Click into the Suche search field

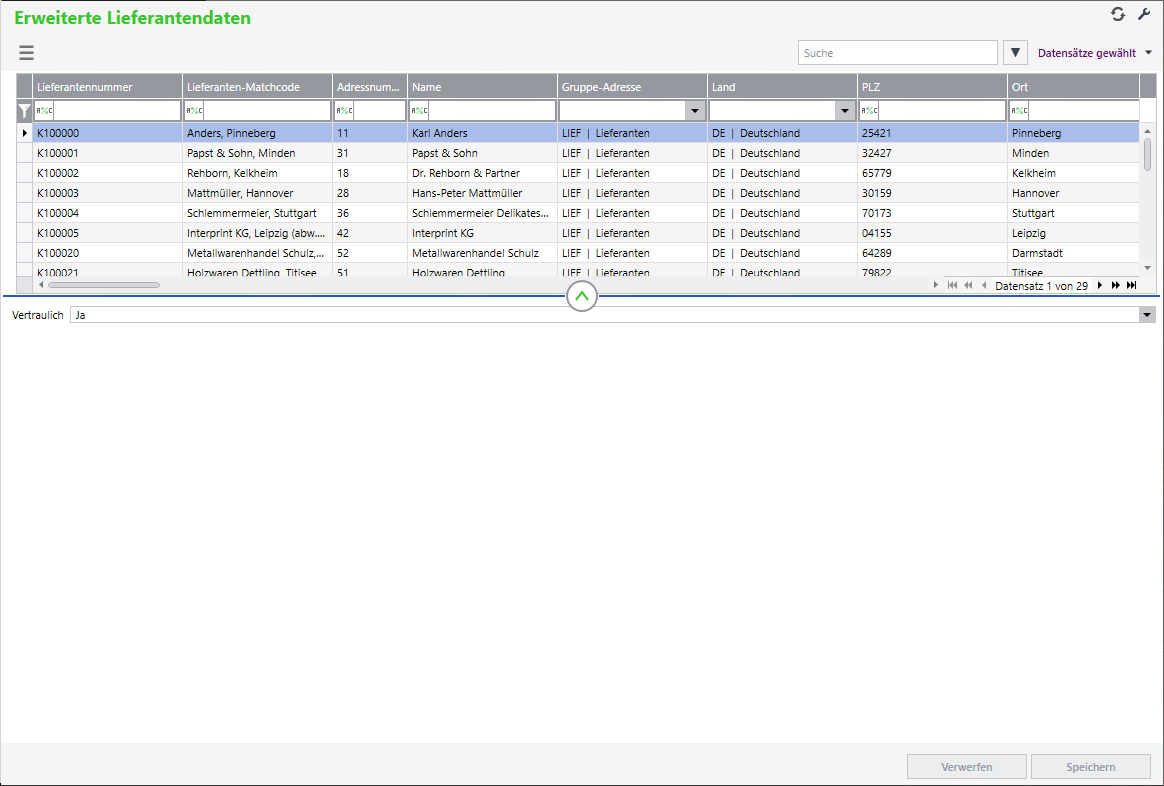coord(897,53)
